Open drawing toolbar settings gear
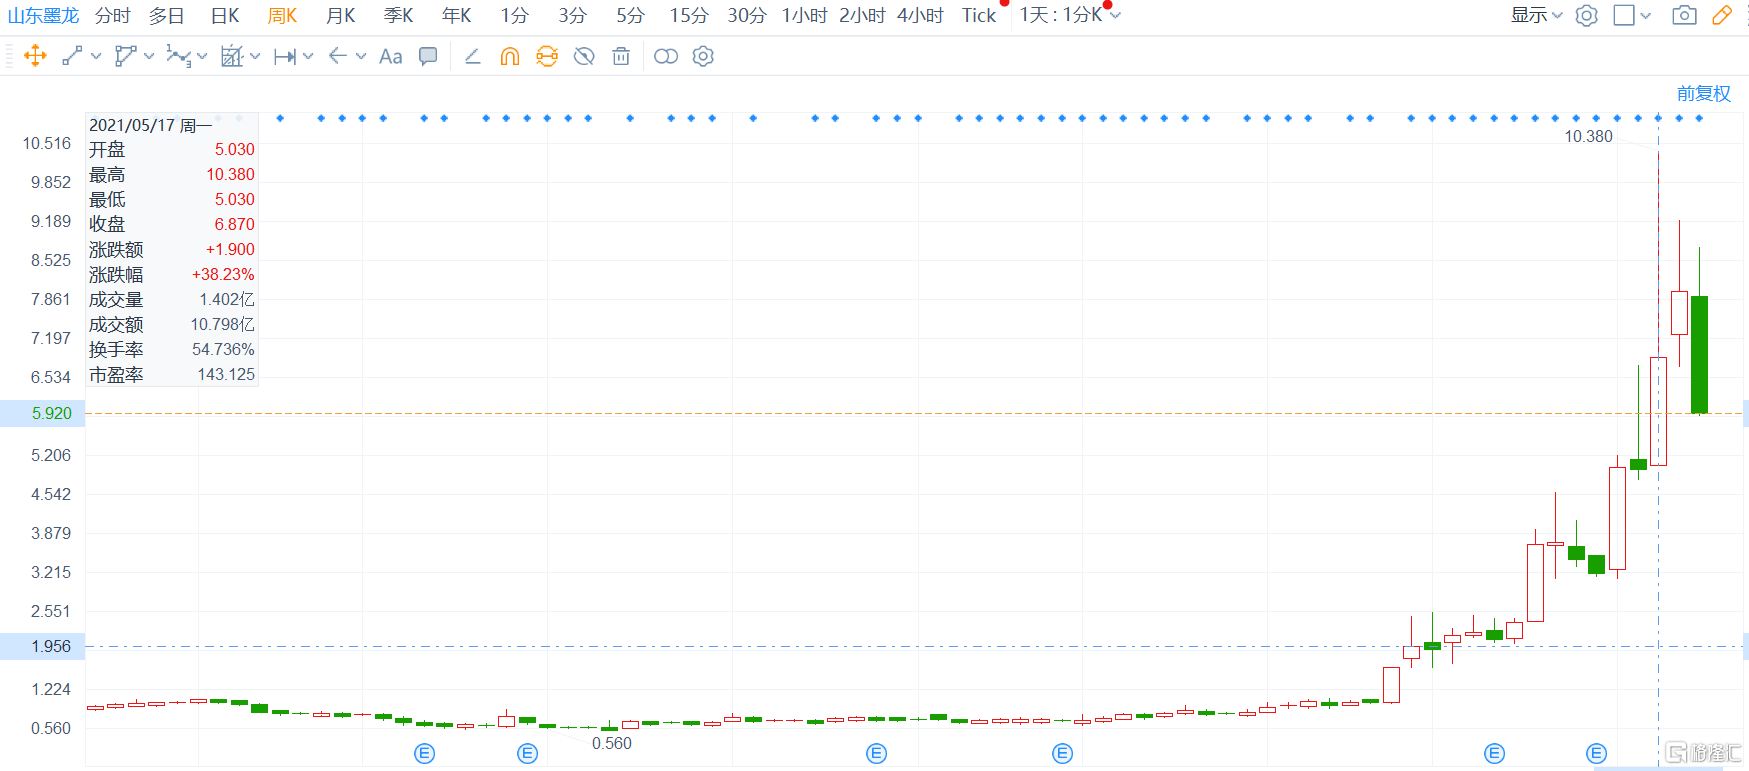The height and width of the screenshot is (771, 1749). (703, 56)
